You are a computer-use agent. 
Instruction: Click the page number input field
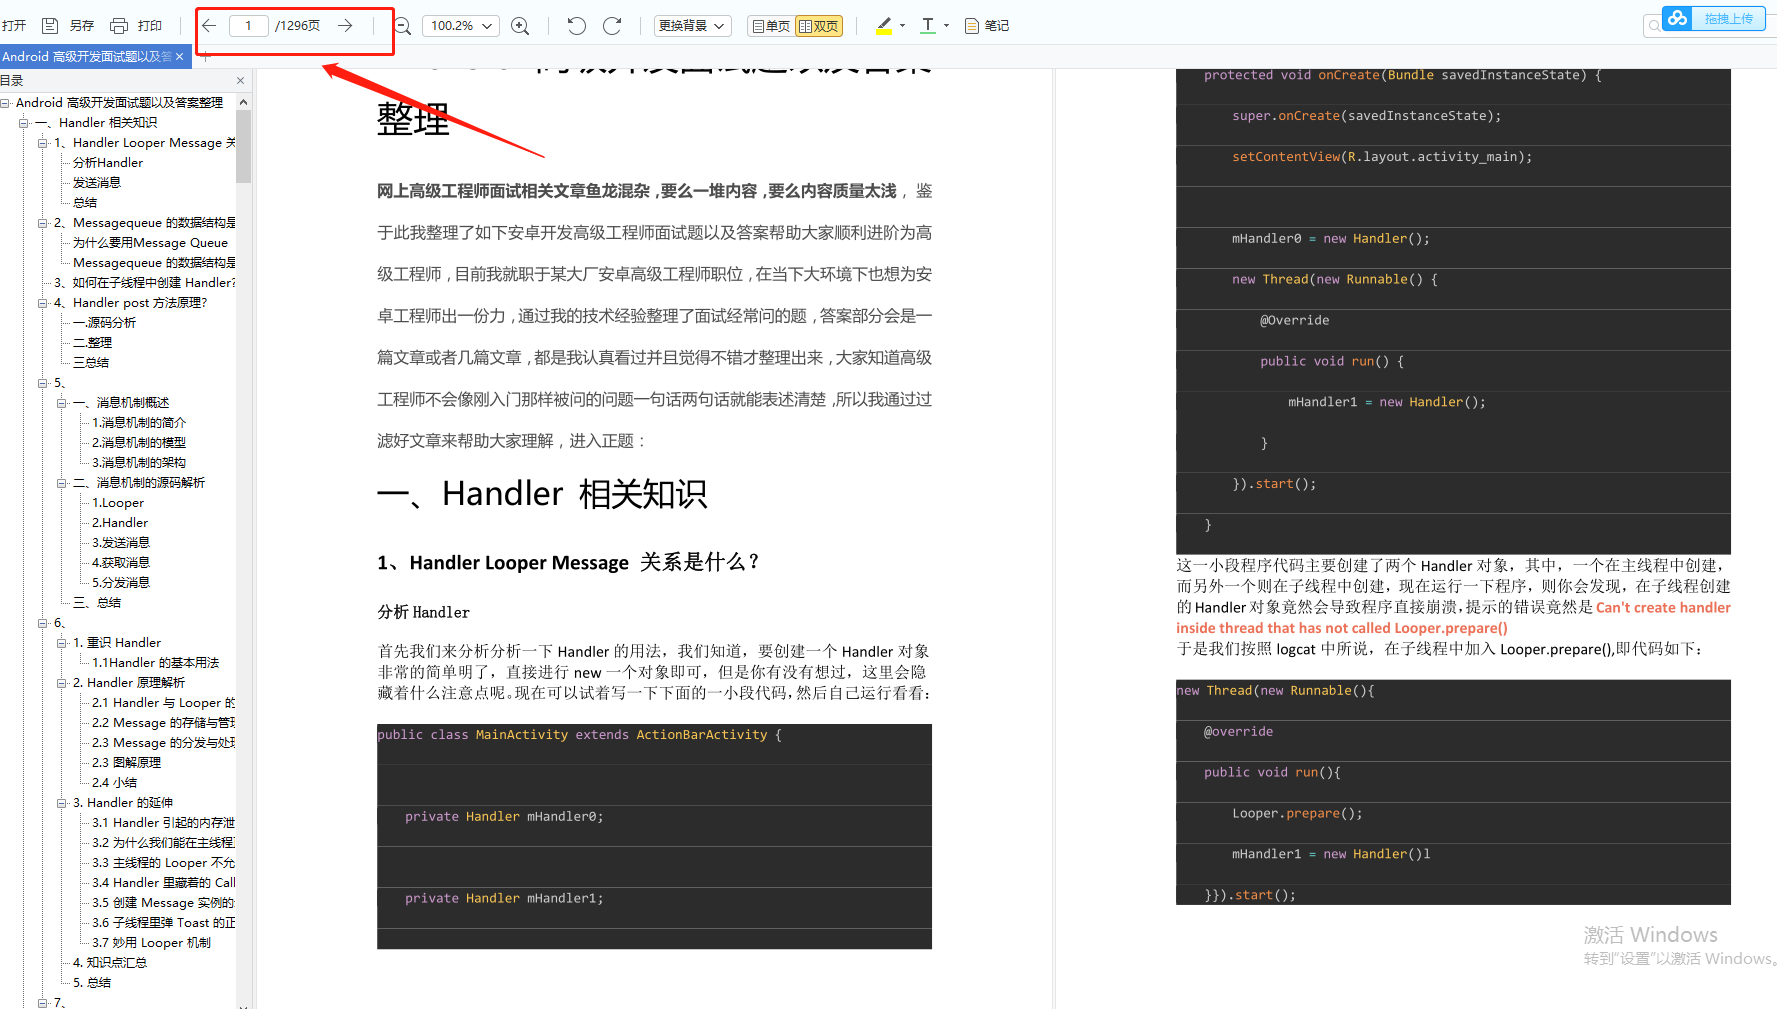(248, 25)
